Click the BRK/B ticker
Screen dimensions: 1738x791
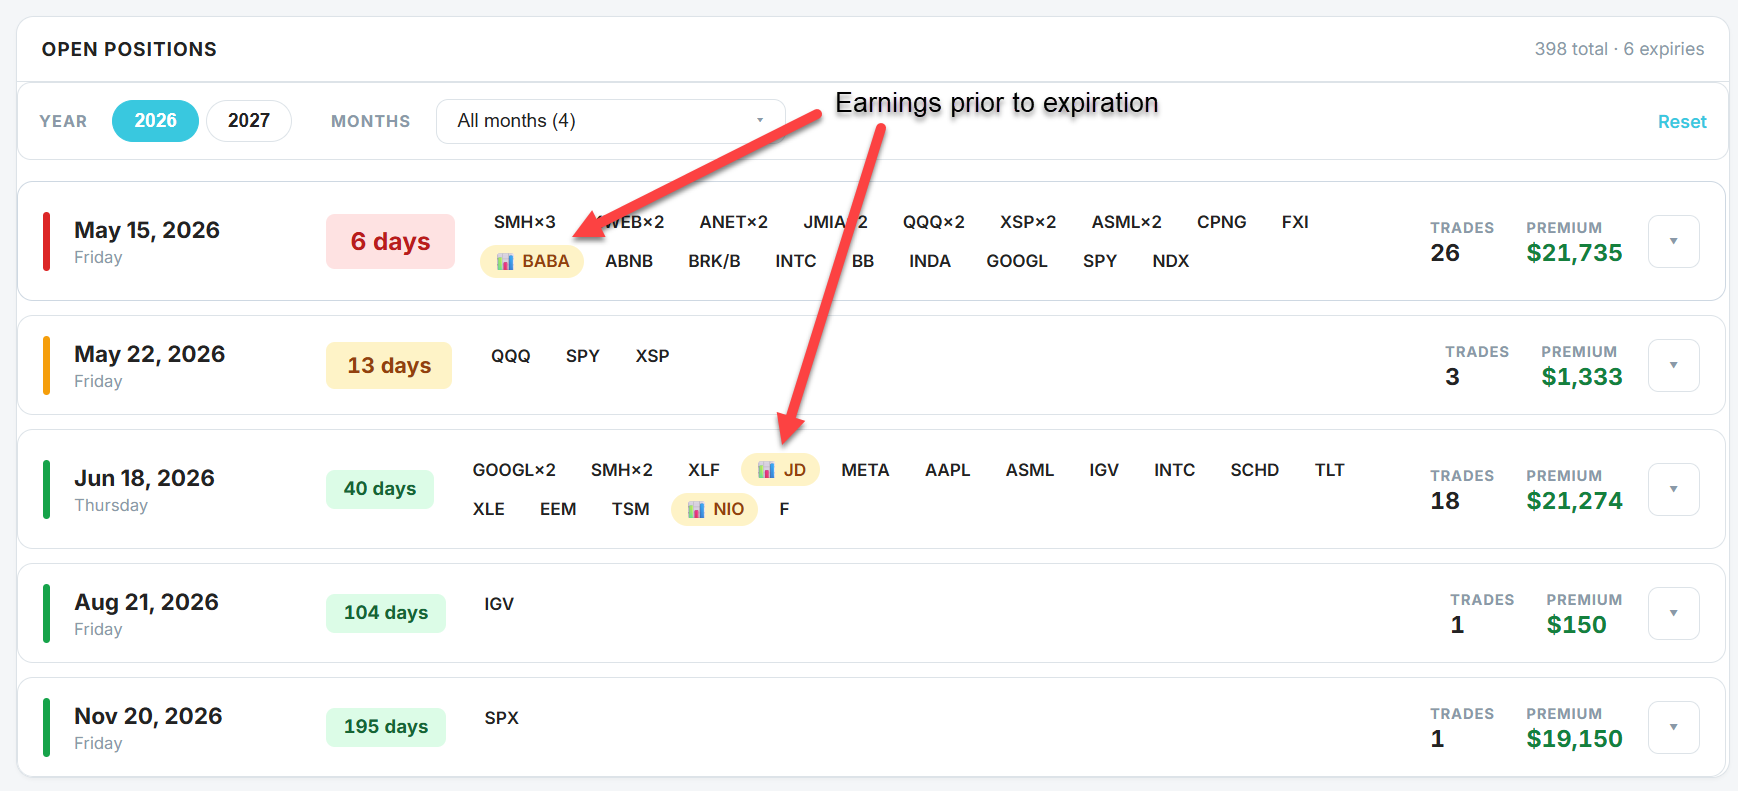(x=714, y=261)
